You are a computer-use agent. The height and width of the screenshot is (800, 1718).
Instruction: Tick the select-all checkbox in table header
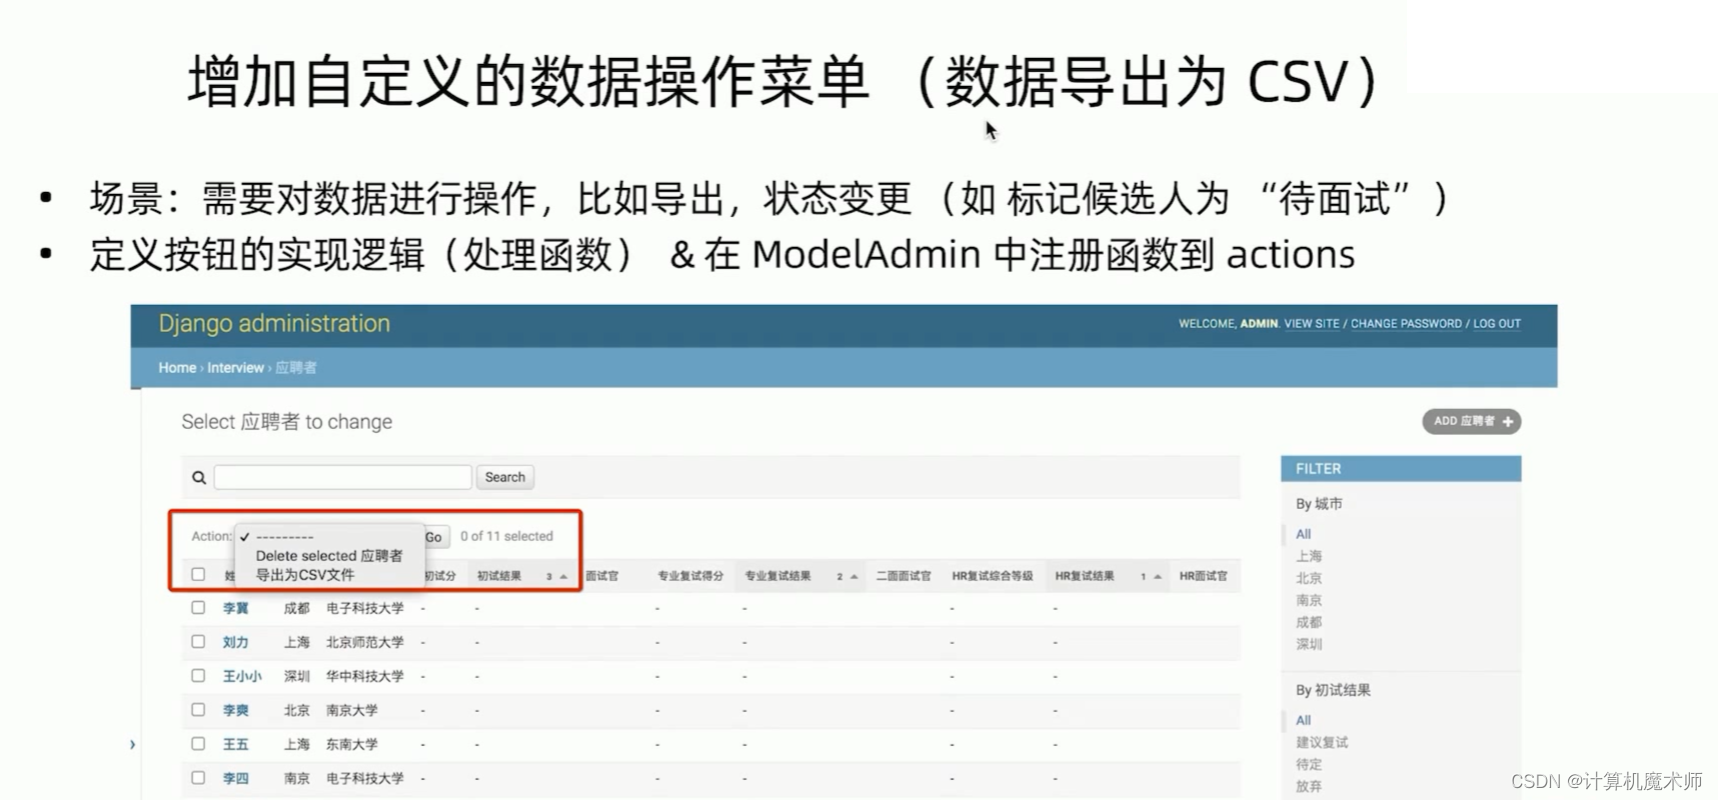[198, 574]
